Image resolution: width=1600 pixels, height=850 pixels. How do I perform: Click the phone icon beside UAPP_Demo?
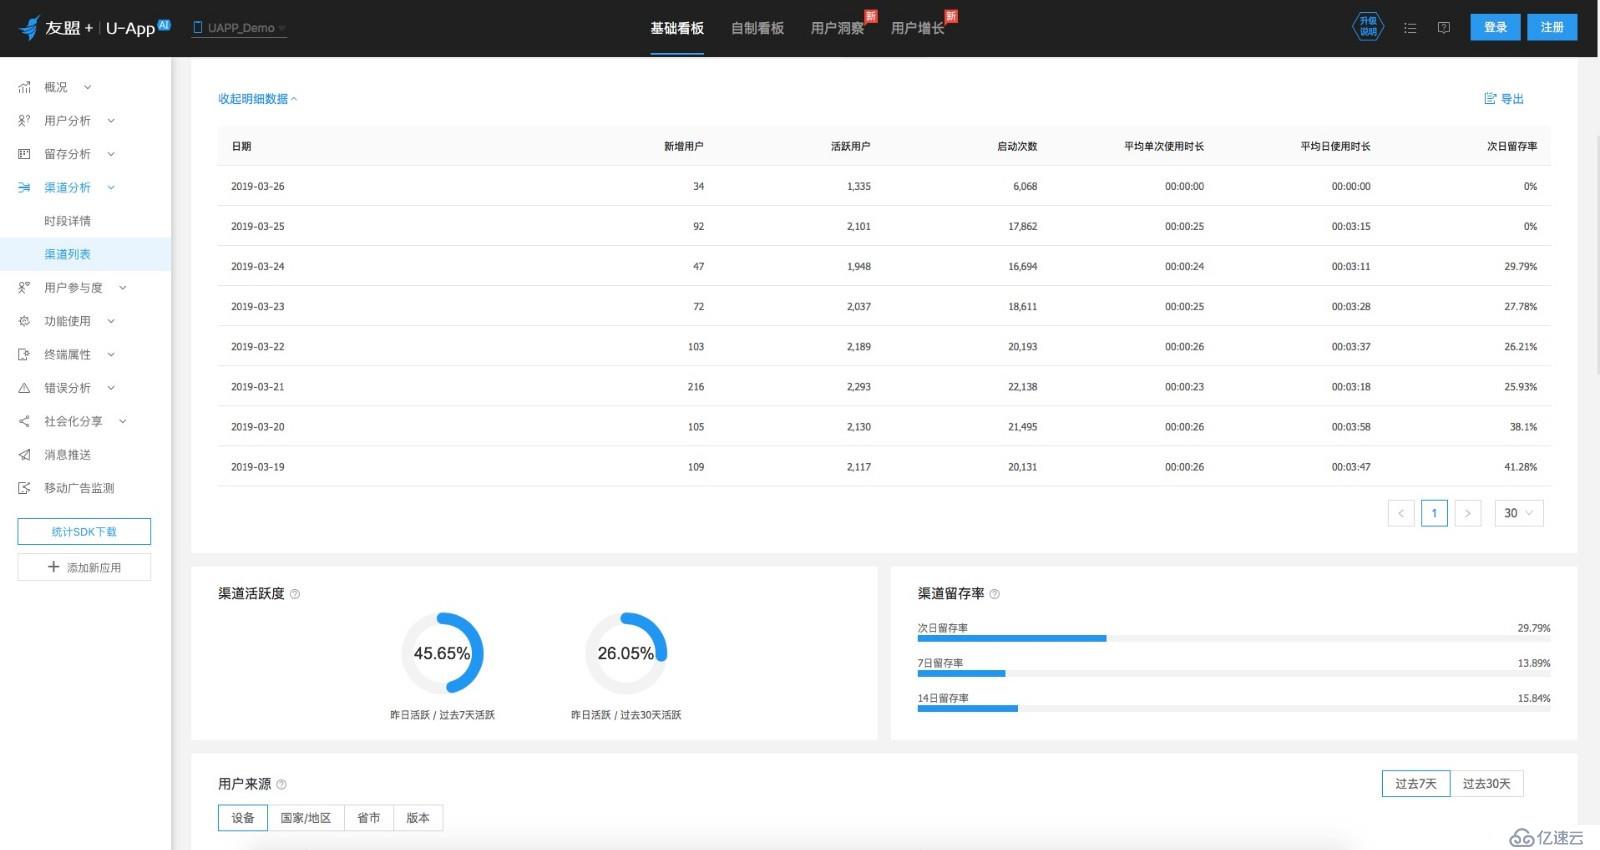click(x=198, y=28)
